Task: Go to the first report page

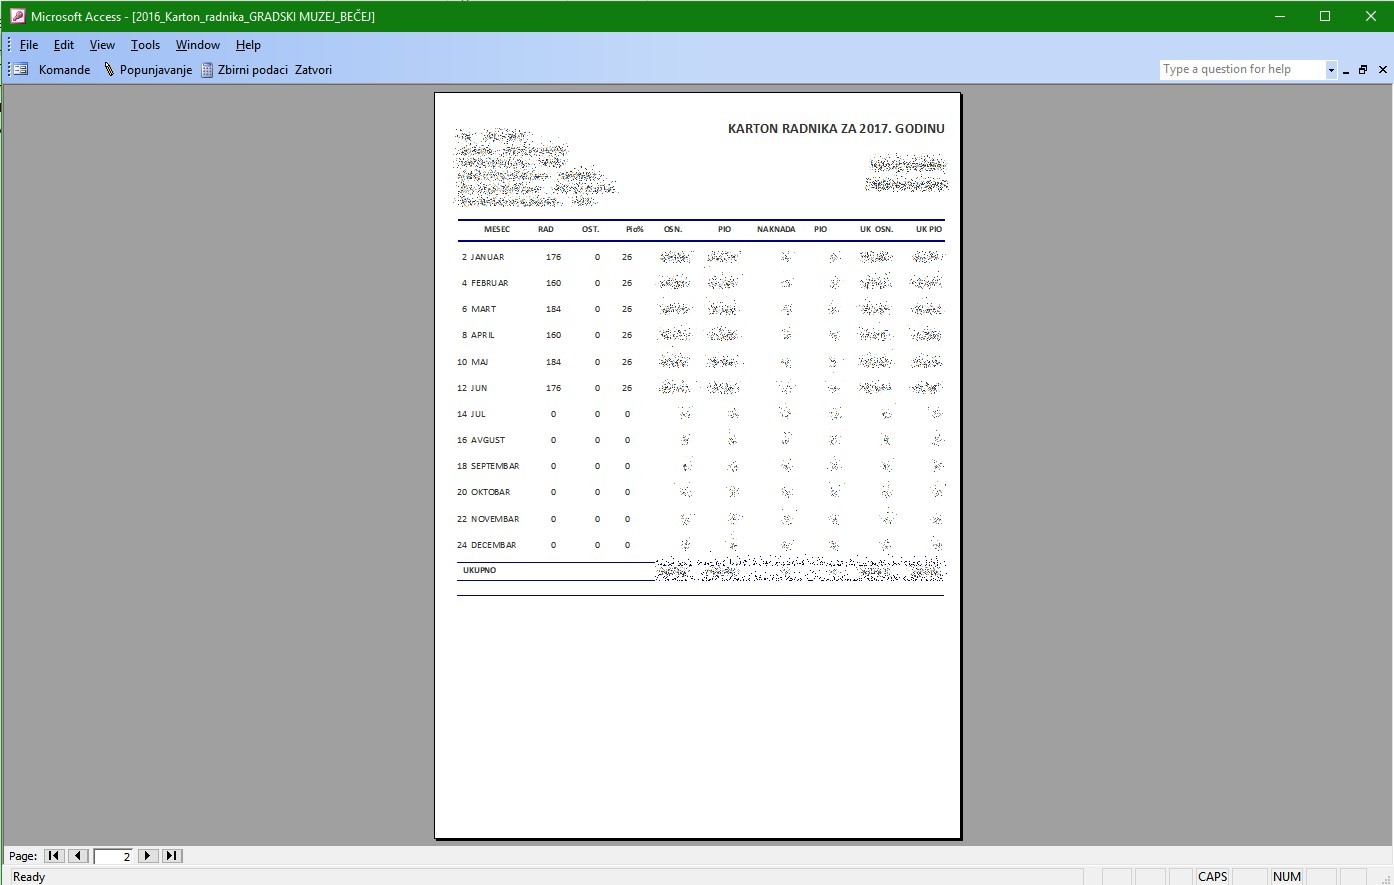Action: [x=54, y=856]
